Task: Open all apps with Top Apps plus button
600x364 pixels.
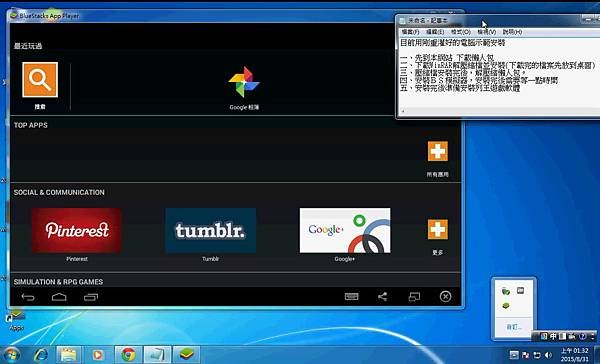Action: pyautogui.click(x=438, y=151)
